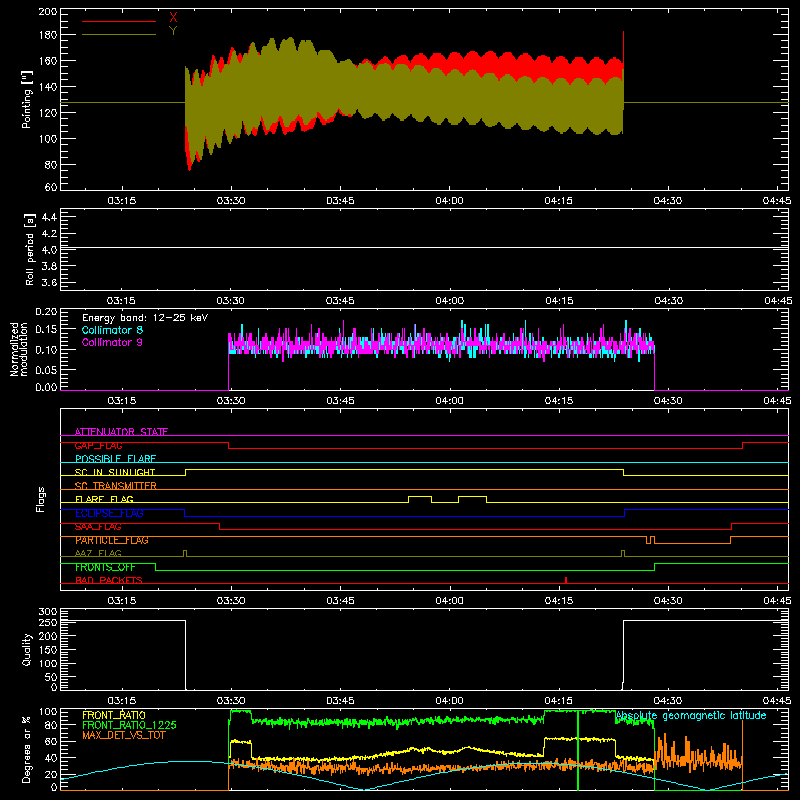
Task: Click the orange MAX_DET_VS_TOT legend label
Action: 124,735
